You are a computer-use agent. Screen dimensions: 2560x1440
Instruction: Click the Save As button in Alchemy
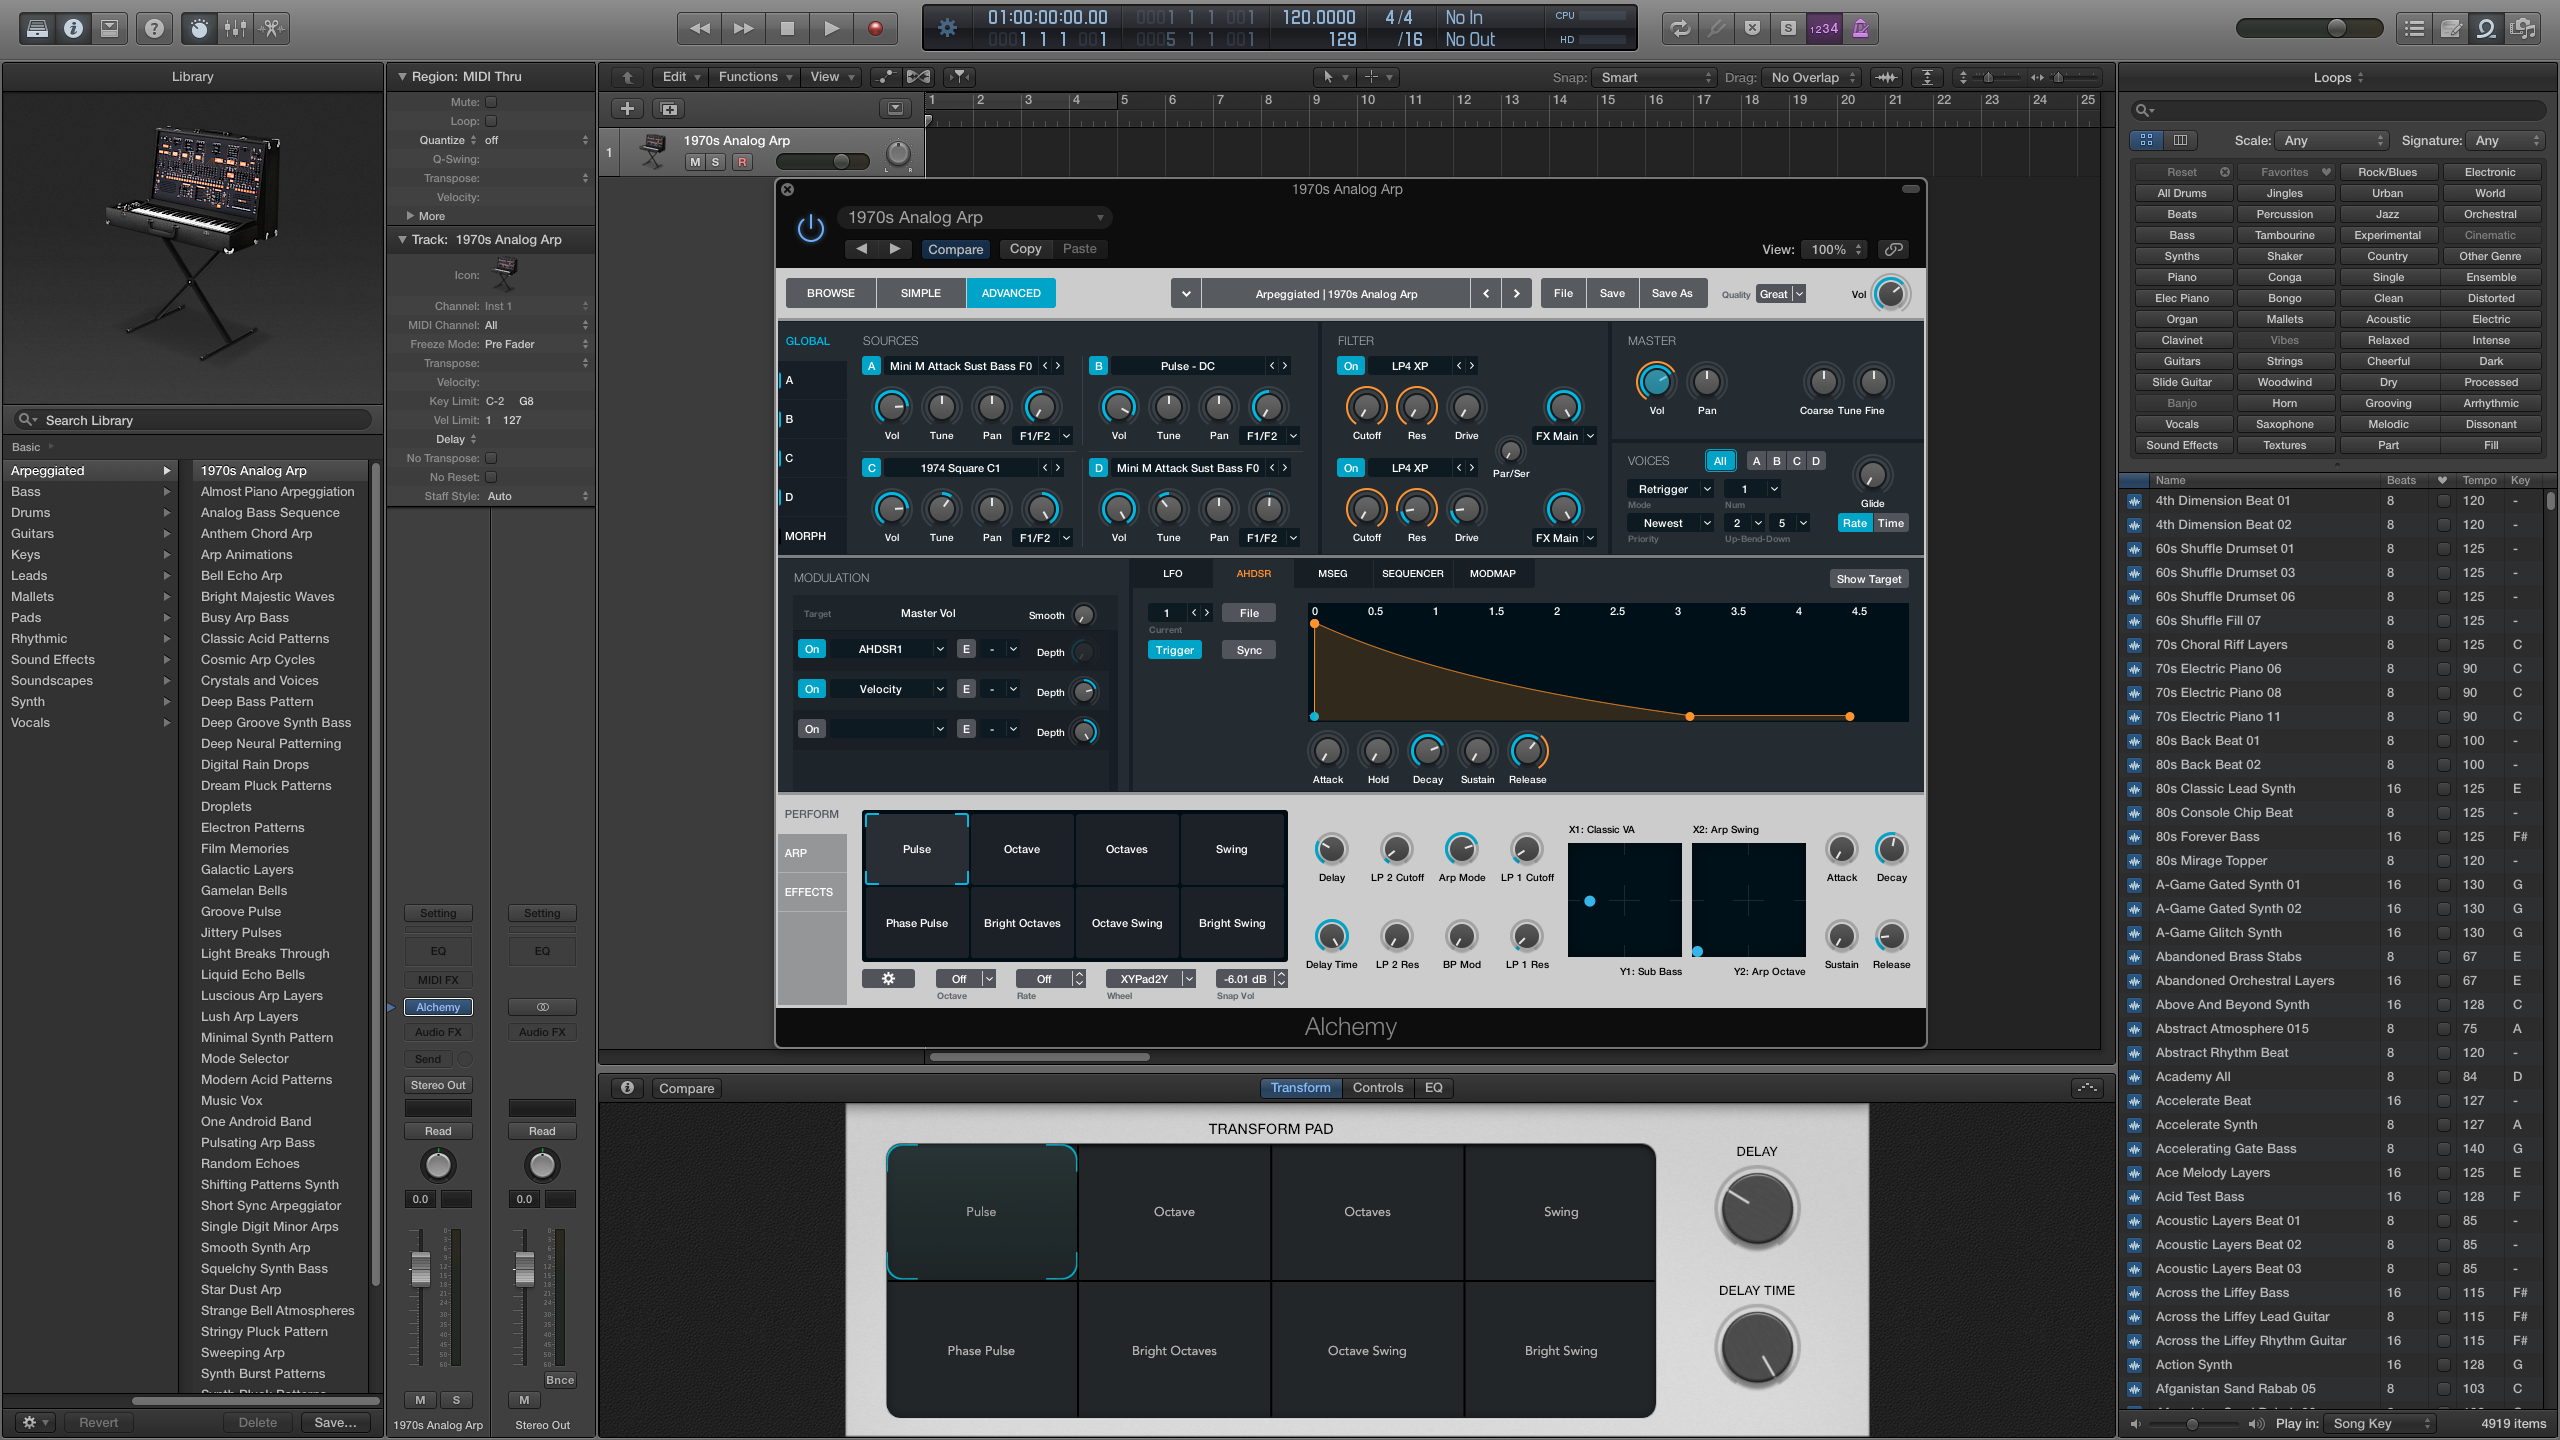(x=1673, y=293)
